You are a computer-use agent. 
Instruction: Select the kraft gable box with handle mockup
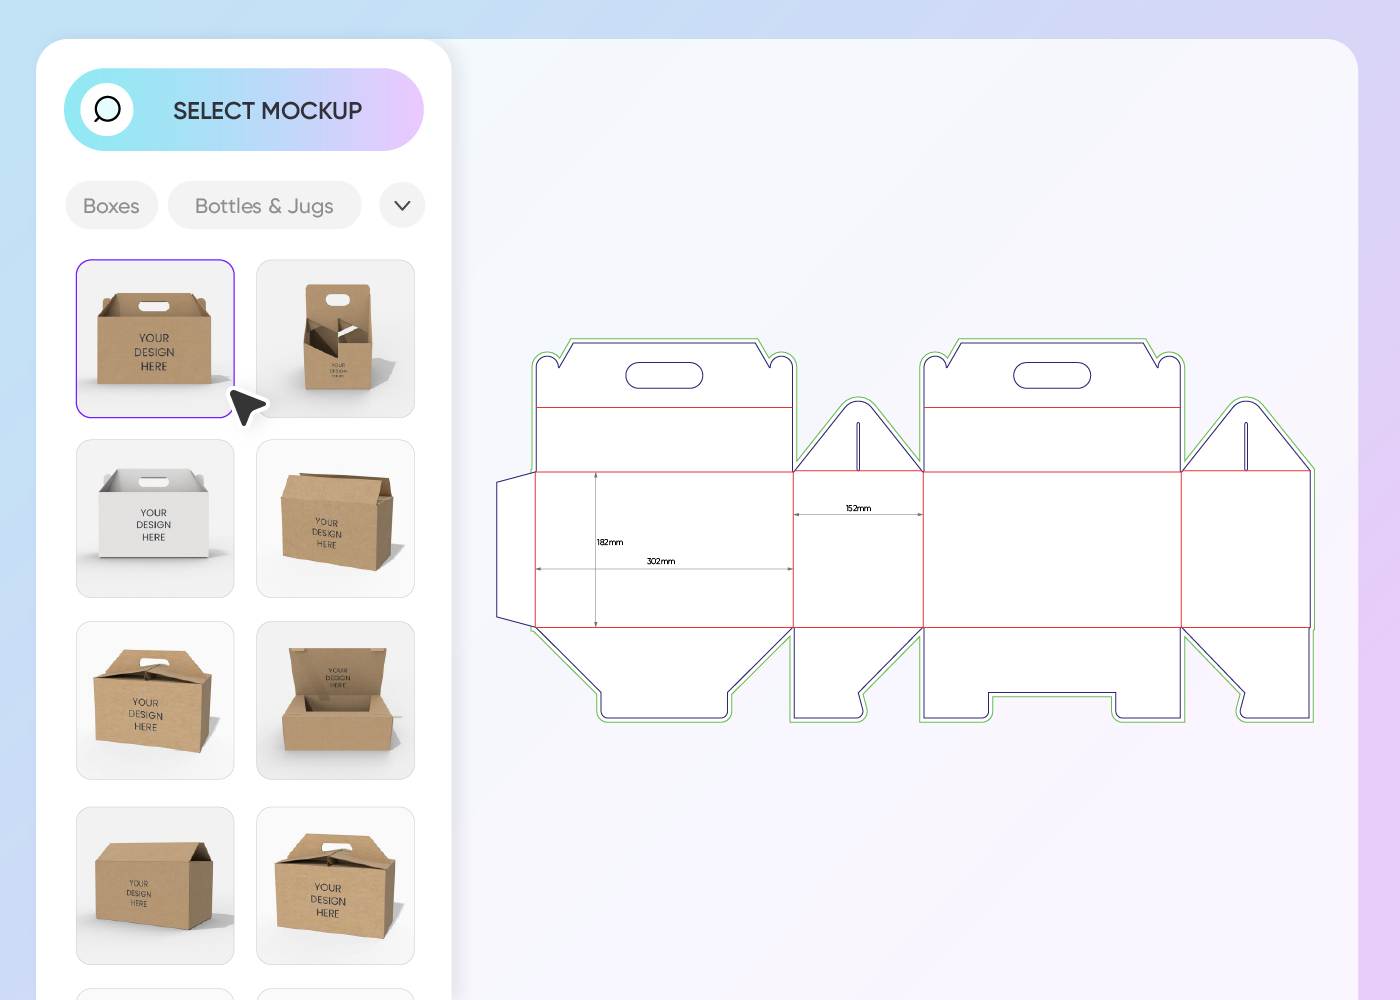point(155,338)
